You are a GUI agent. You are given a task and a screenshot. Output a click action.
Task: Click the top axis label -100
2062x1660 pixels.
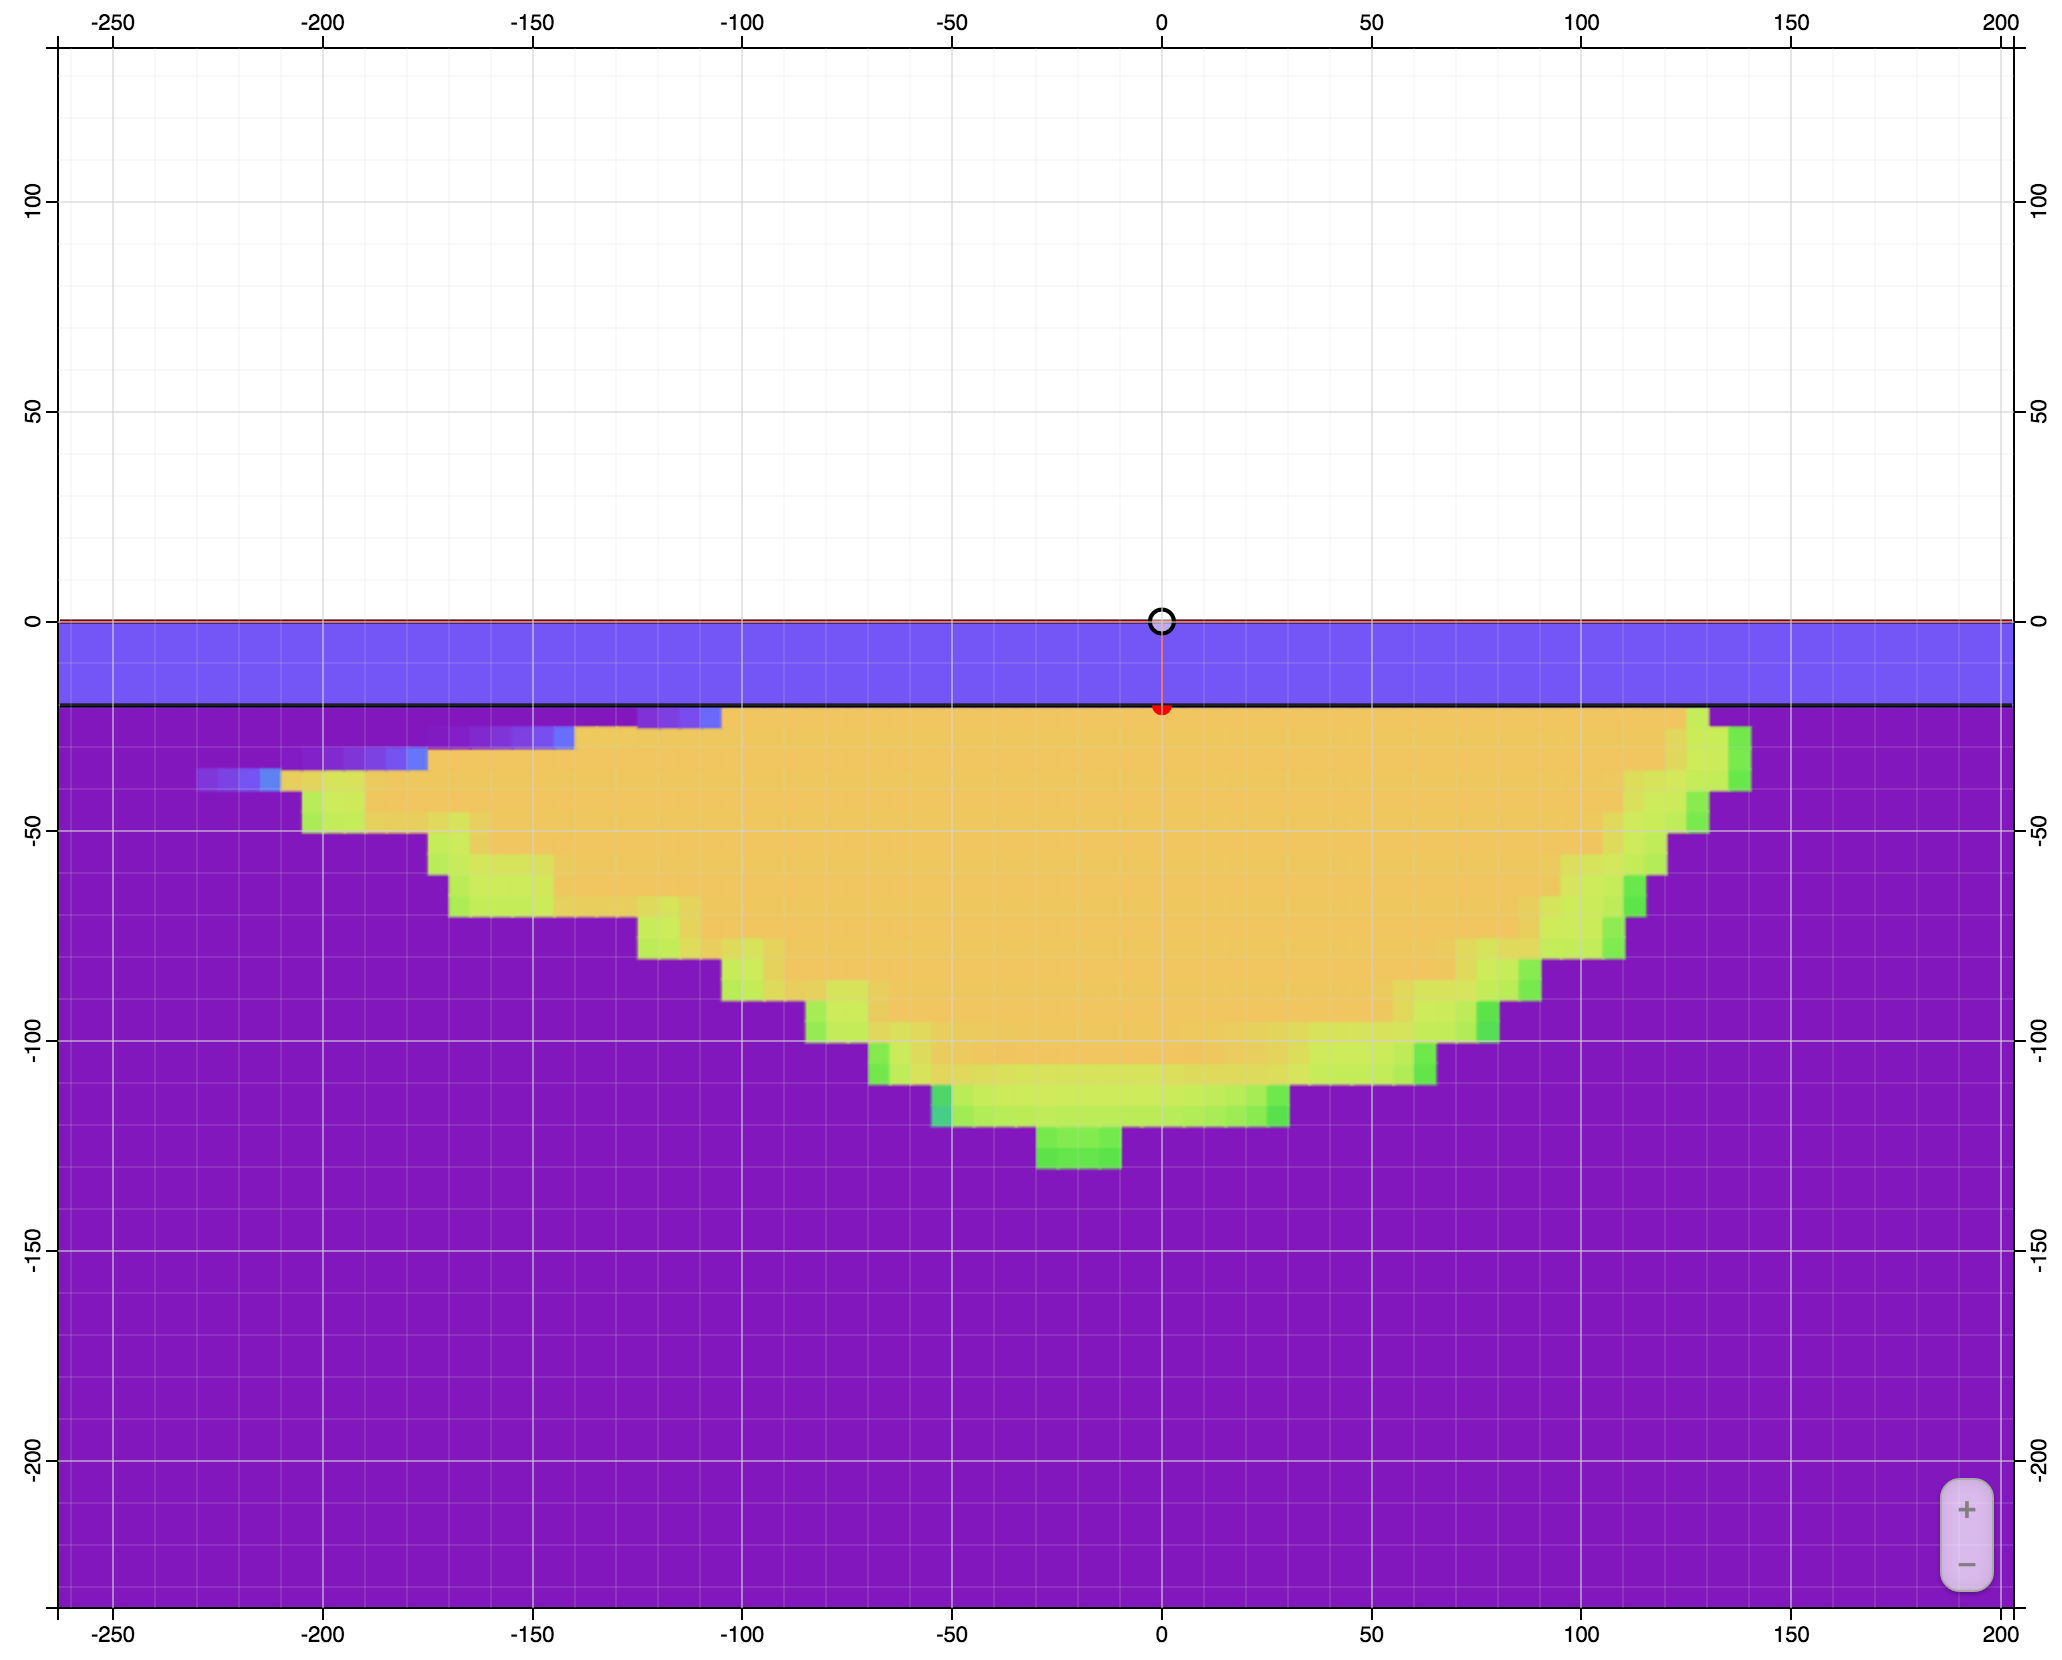[741, 22]
